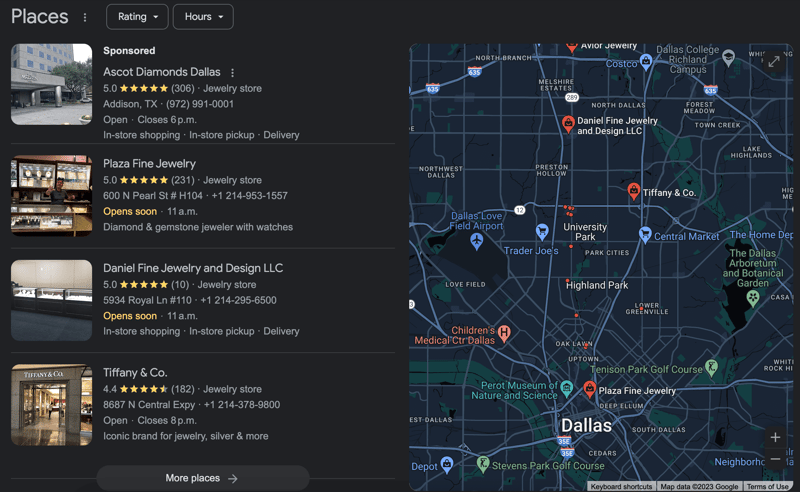Open map Keyboard shortcuts
The height and width of the screenshot is (492, 800).
tap(620, 487)
